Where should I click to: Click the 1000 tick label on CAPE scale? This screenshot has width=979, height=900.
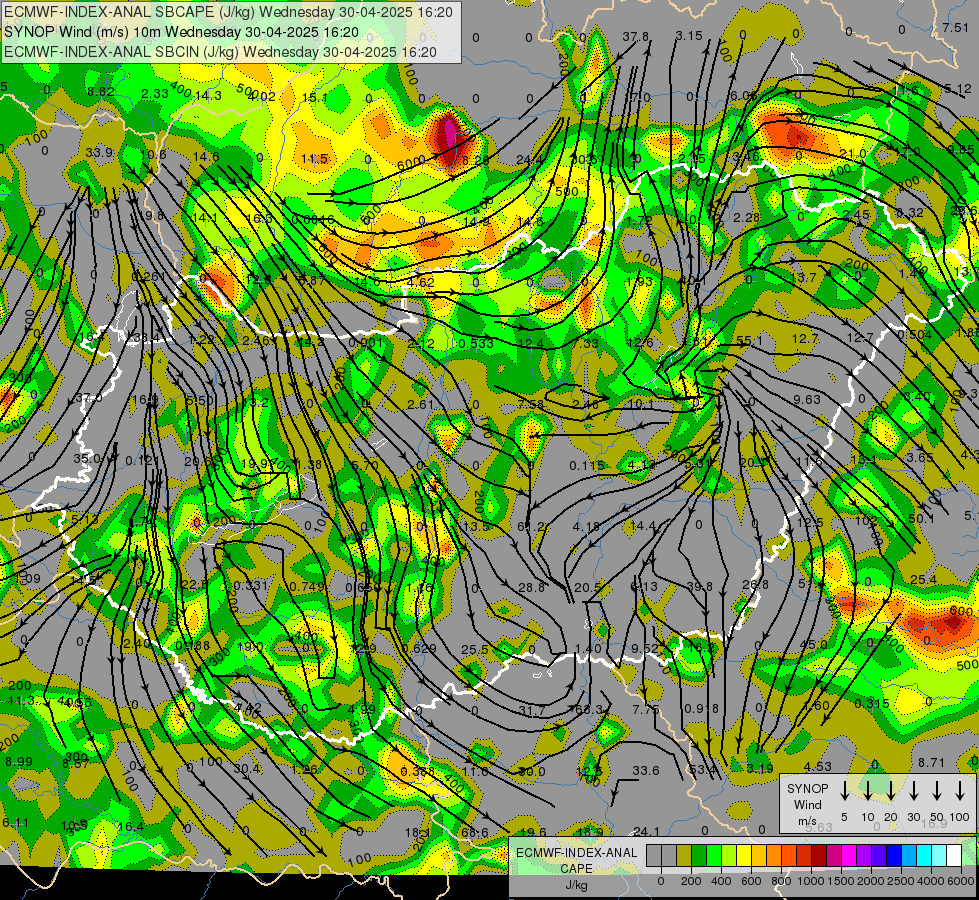[x=811, y=881]
